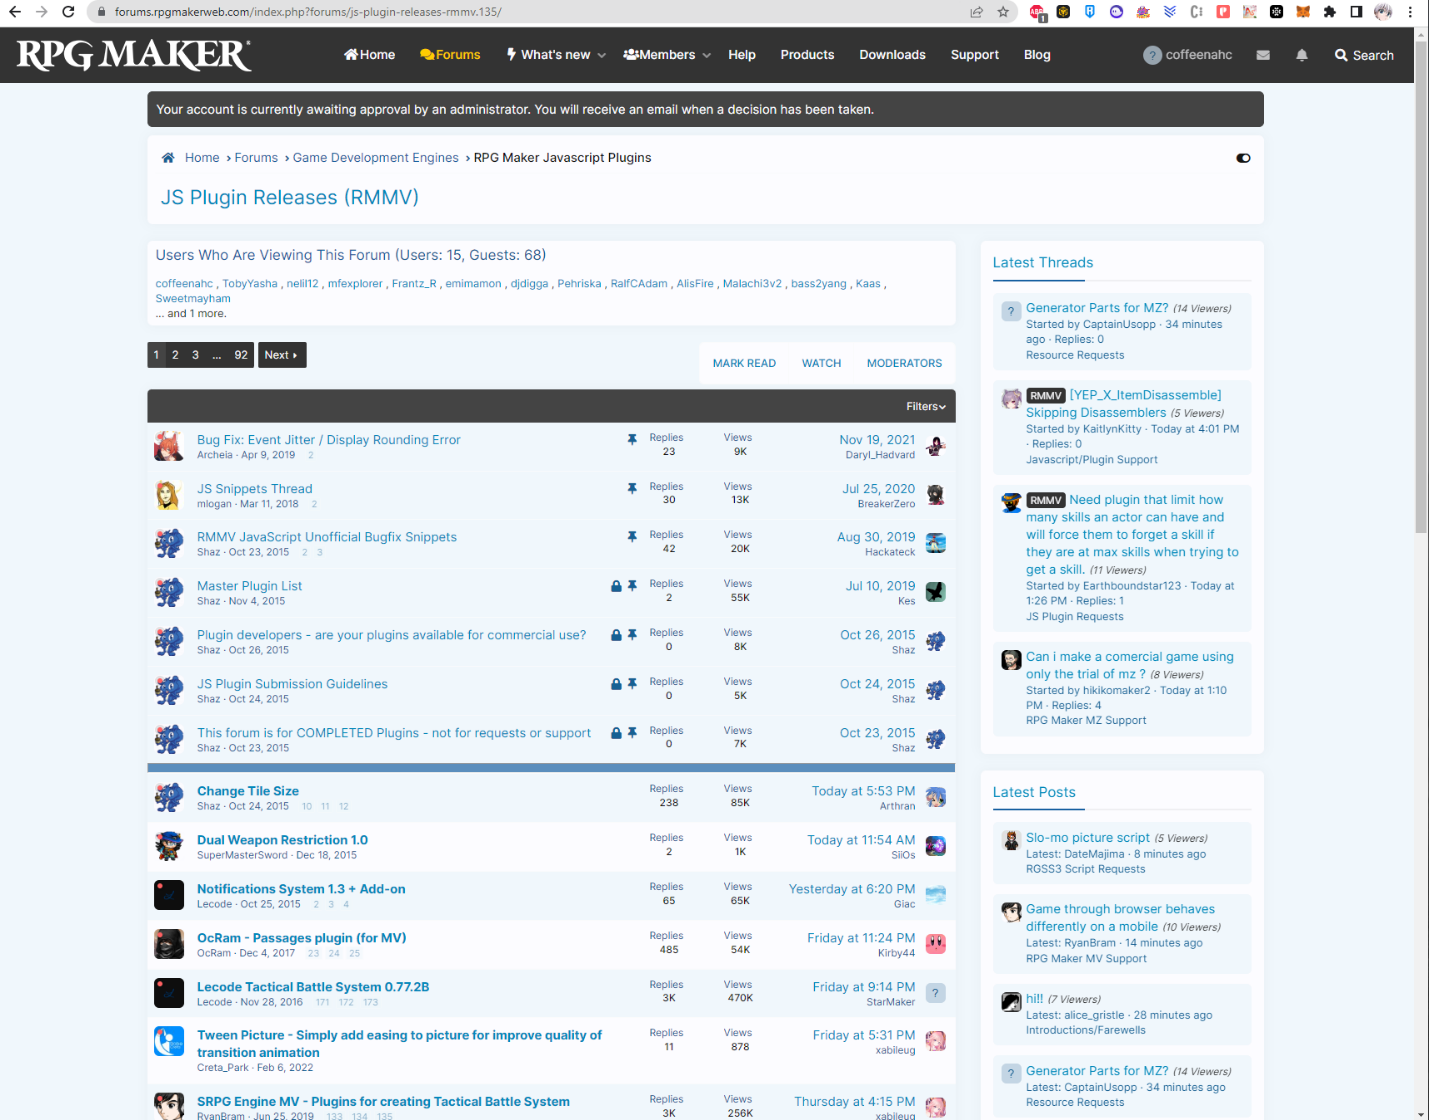Open the inbox envelope icon
This screenshot has width=1429, height=1120.
click(1263, 55)
